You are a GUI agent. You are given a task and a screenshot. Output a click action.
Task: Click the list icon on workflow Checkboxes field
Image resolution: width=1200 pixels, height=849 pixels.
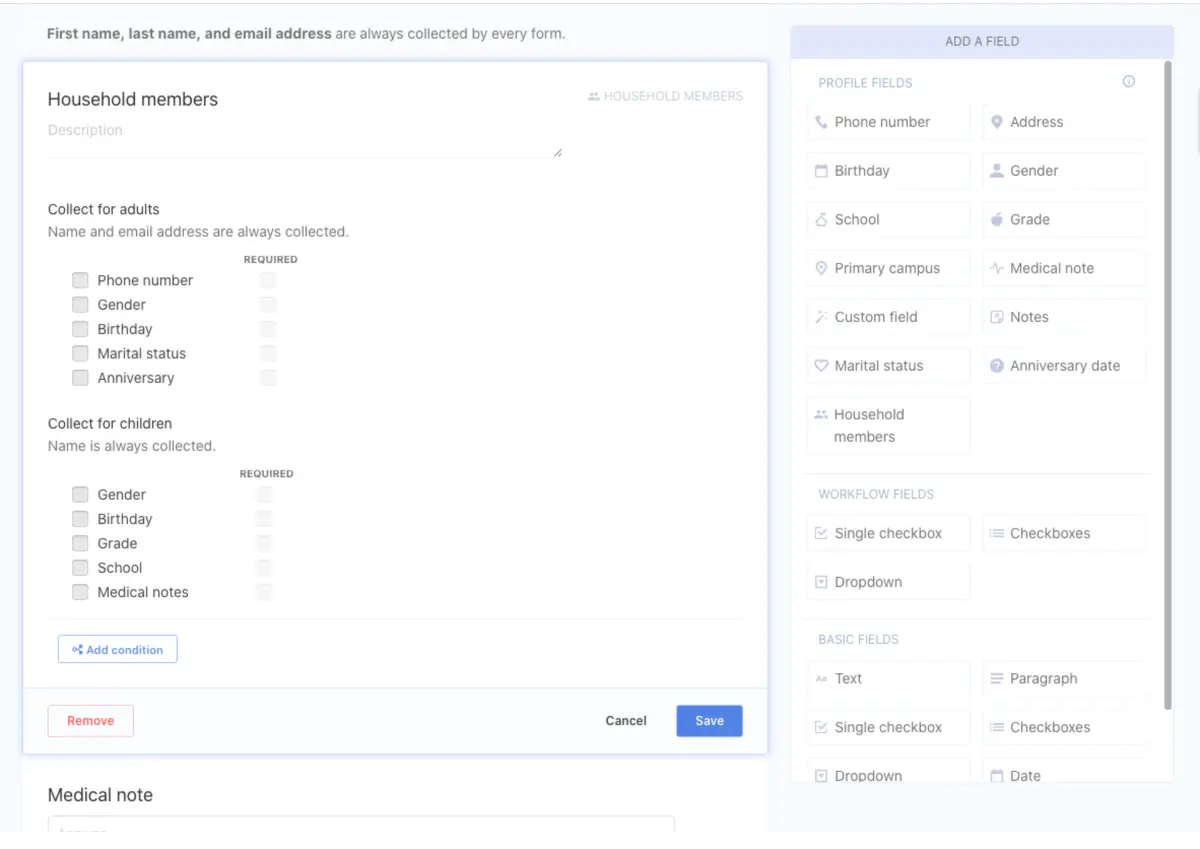point(997,534)
